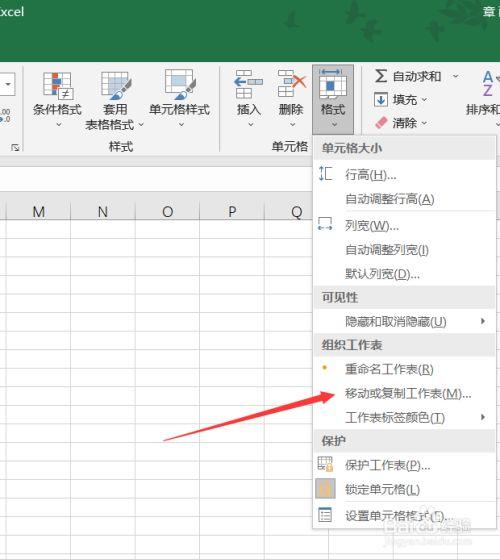Open the 清除 dropdown arrow
Screen dimensions: 500x559
[424, 123]
